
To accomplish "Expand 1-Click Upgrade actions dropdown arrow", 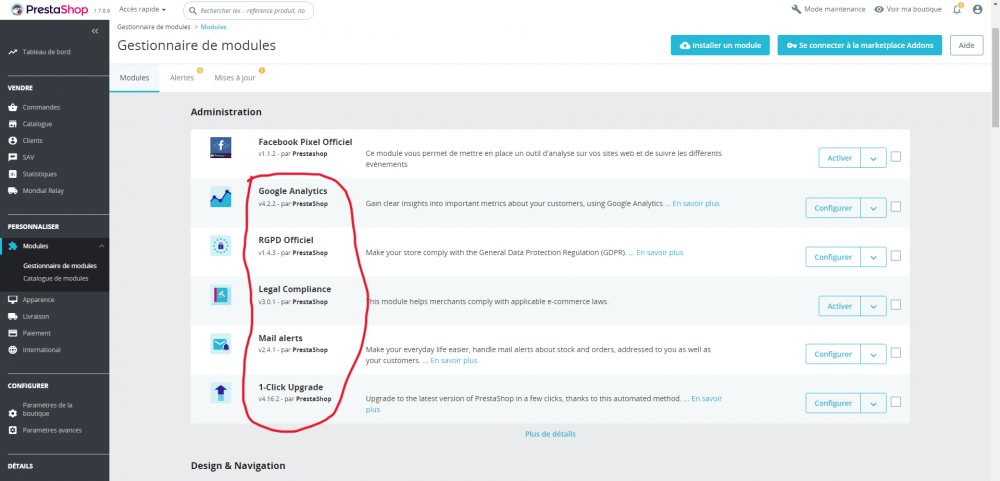I will coord(874,403).
